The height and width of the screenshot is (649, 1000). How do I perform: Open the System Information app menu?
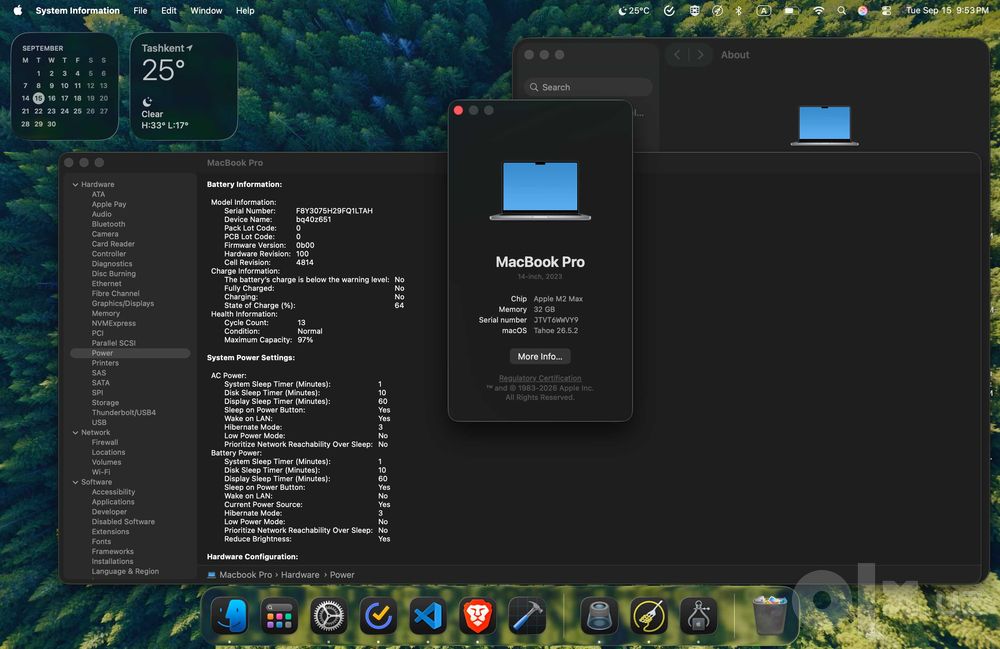click(77, 10)
